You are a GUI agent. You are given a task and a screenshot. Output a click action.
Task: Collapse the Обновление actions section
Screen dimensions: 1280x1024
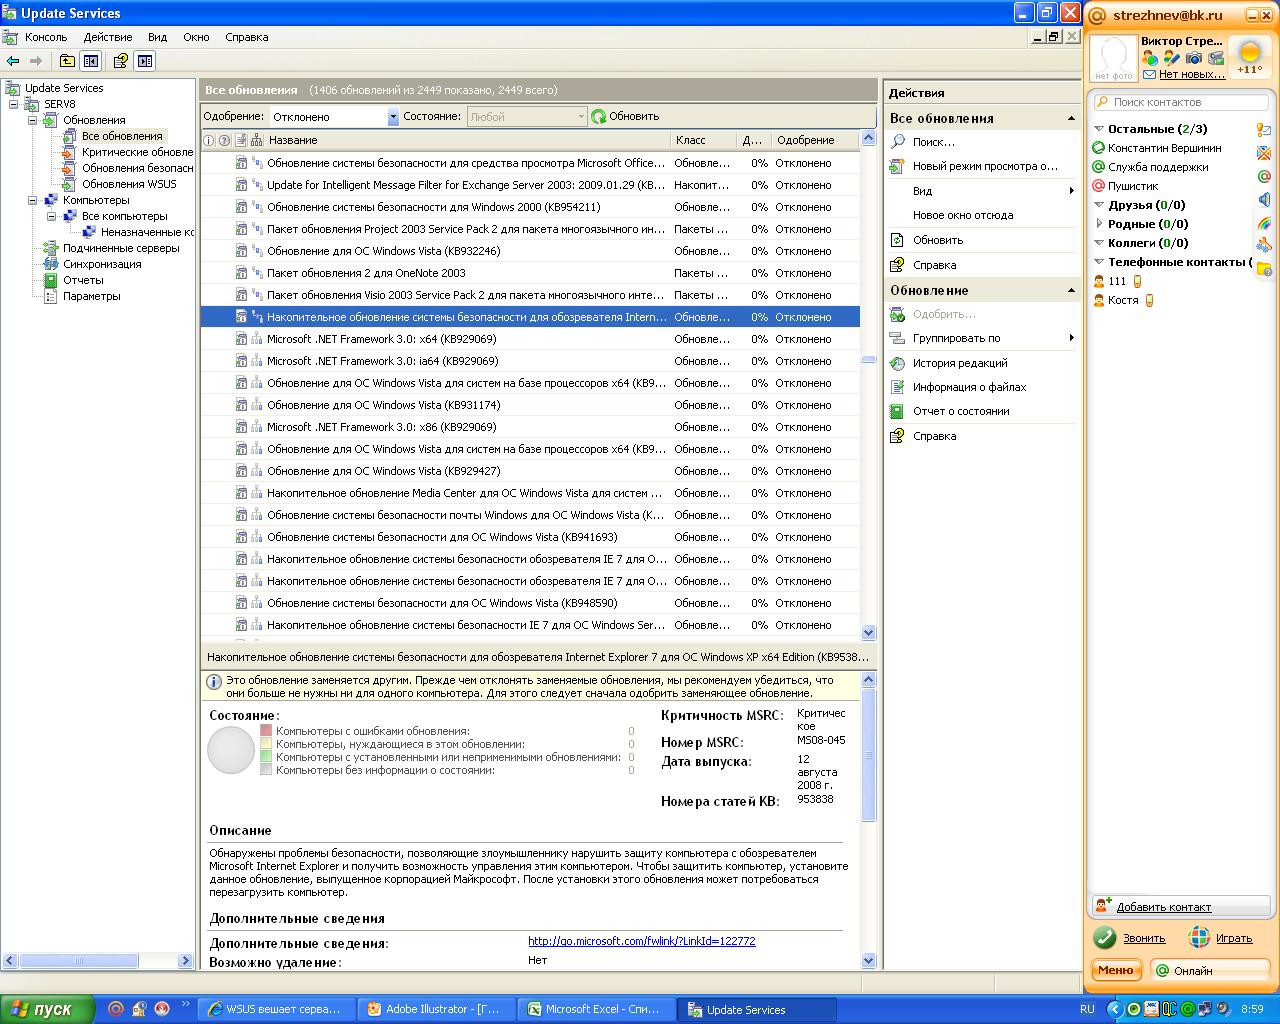pyautogui.click(x=1071, y=290)
